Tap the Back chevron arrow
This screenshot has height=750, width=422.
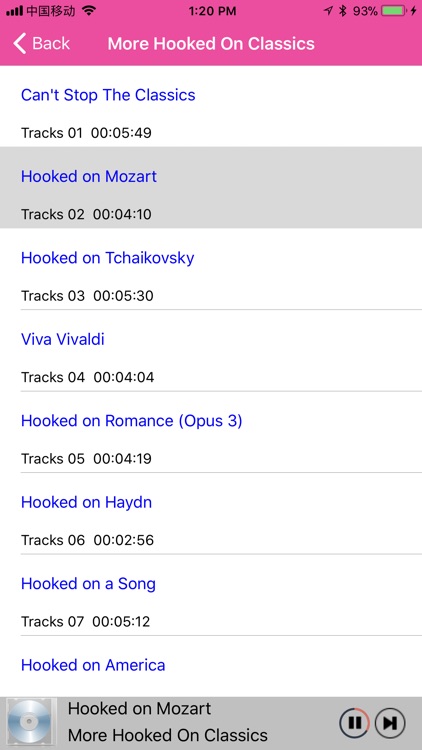pyautogui.click(x=20, y=44)
